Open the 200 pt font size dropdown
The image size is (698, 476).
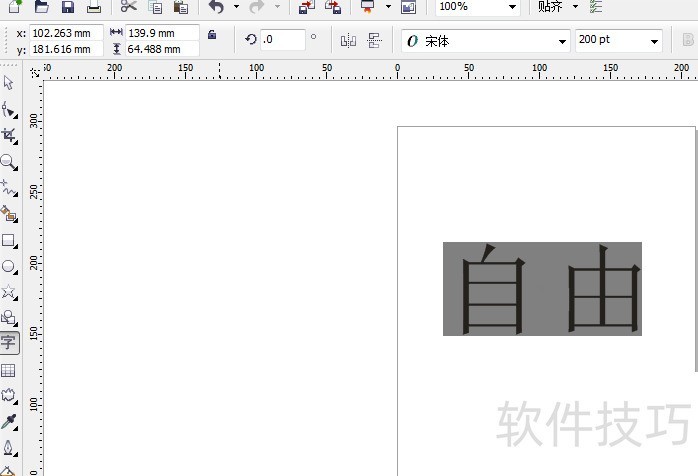click(x=654, y=41)
